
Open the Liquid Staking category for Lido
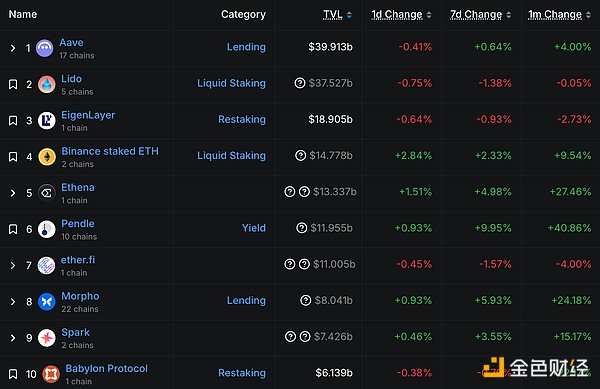pos(232,83)
